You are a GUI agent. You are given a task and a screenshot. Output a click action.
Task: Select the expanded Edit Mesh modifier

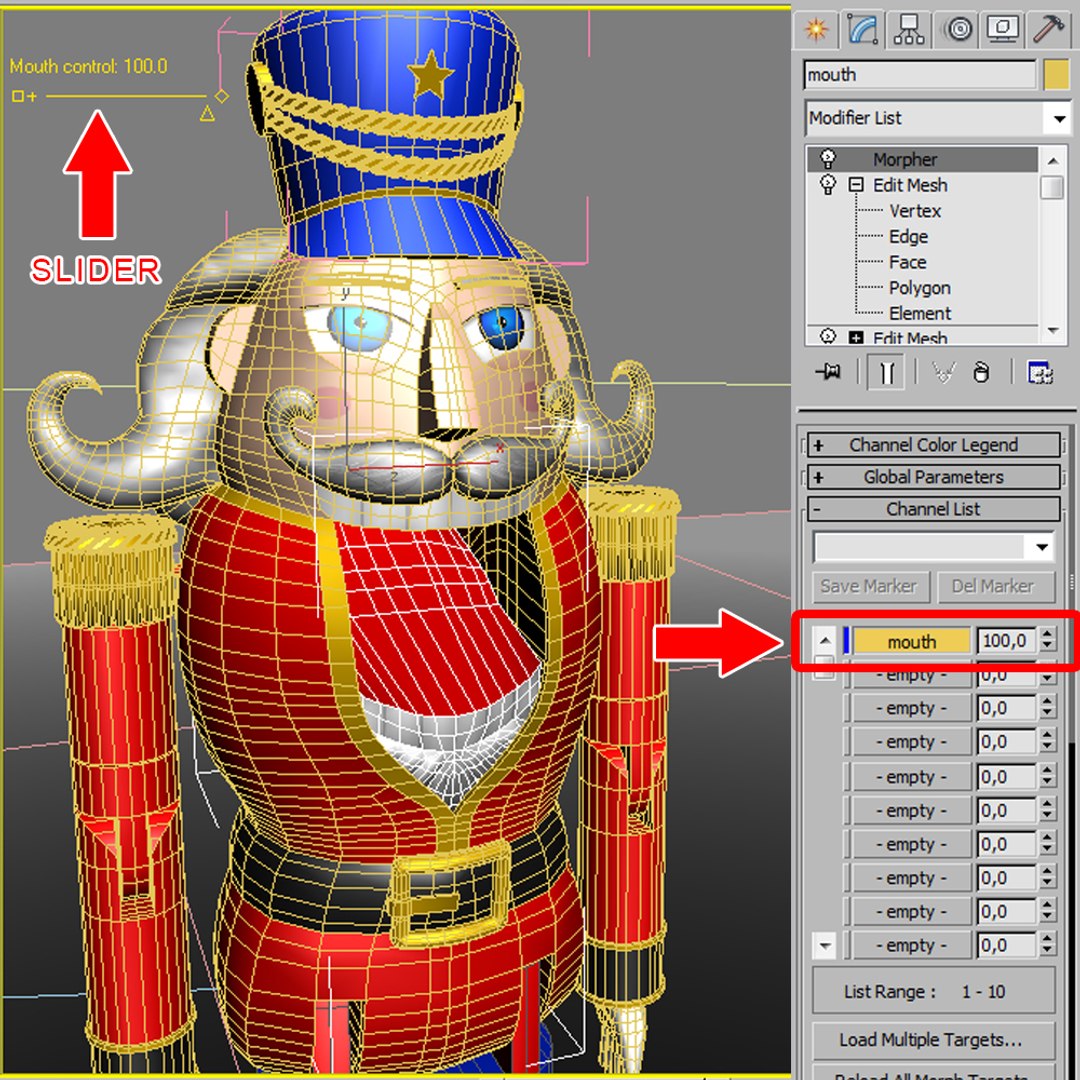(911, 185)
